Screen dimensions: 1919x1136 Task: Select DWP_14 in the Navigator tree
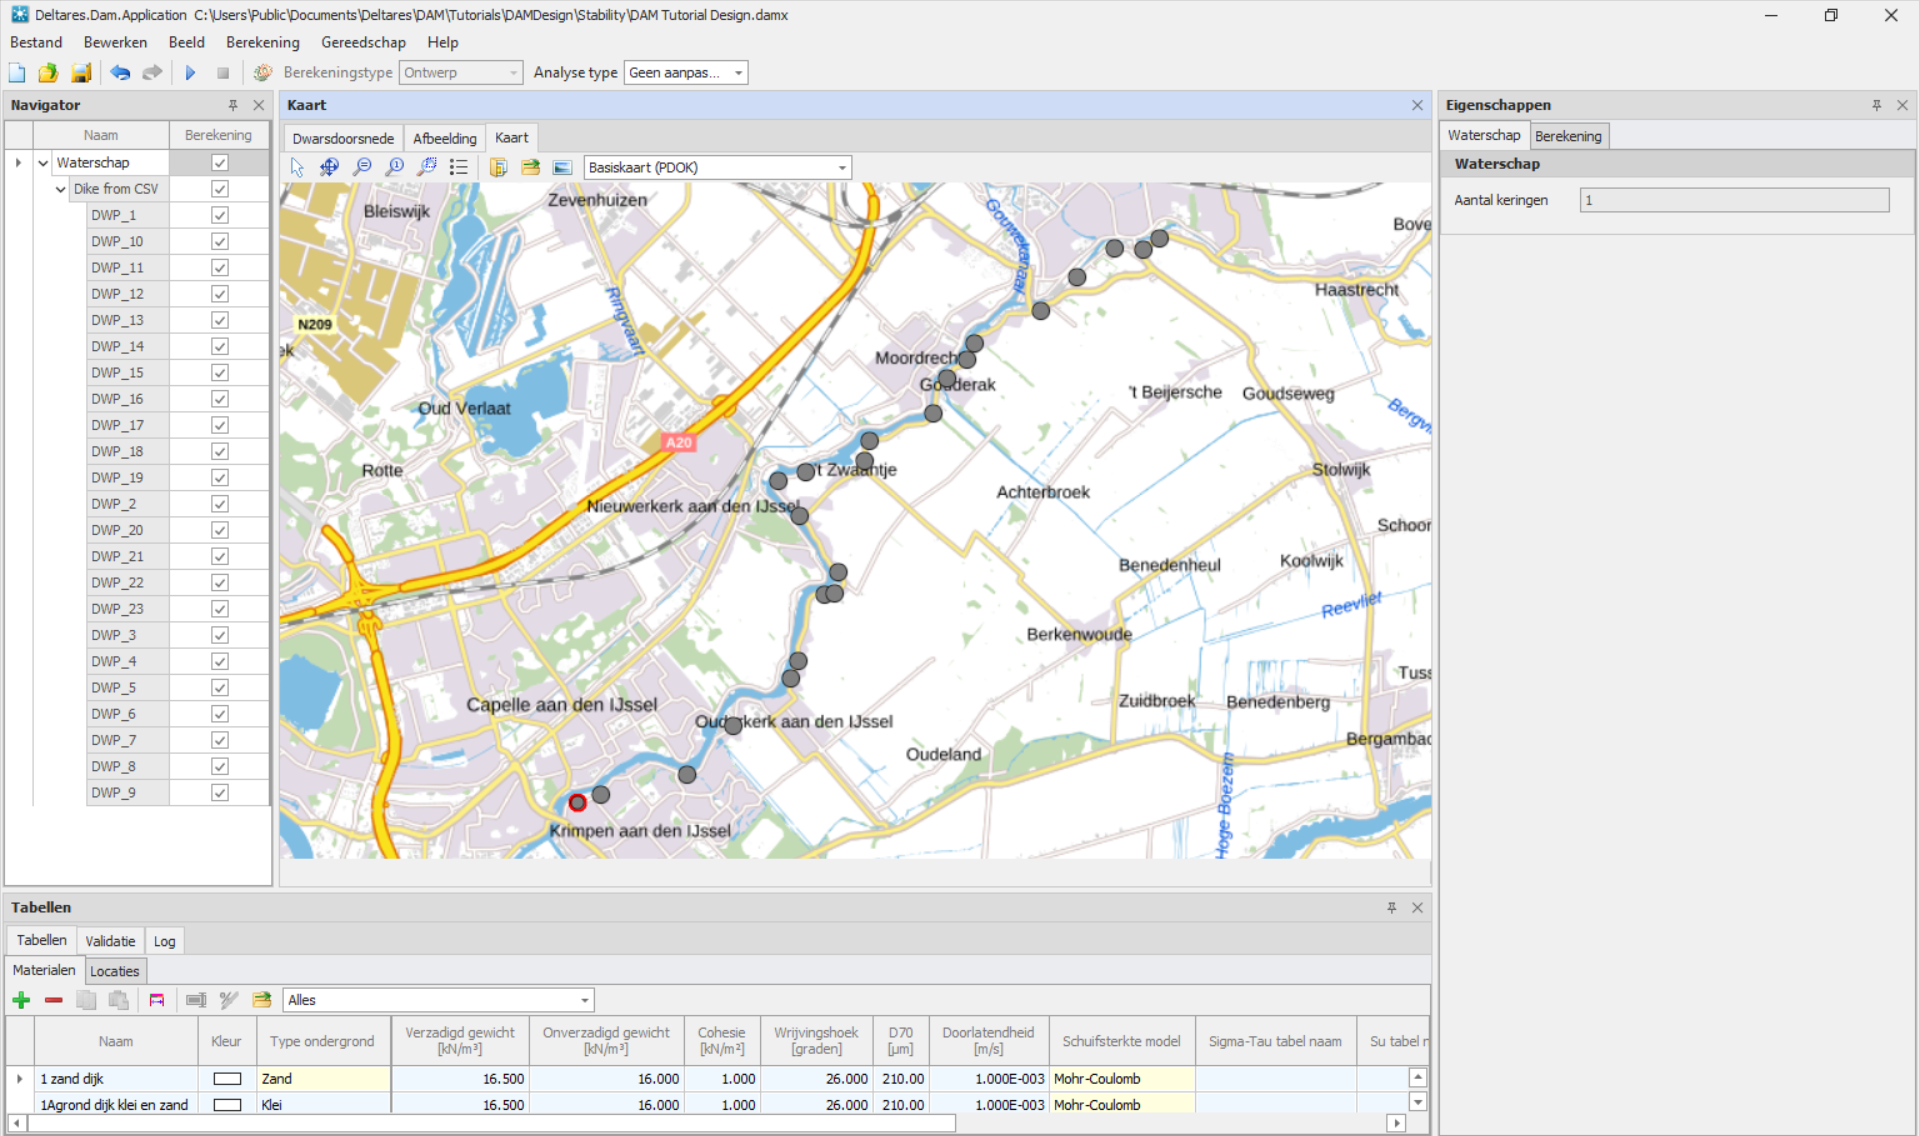pyautogui.click(x=118, y=346)
